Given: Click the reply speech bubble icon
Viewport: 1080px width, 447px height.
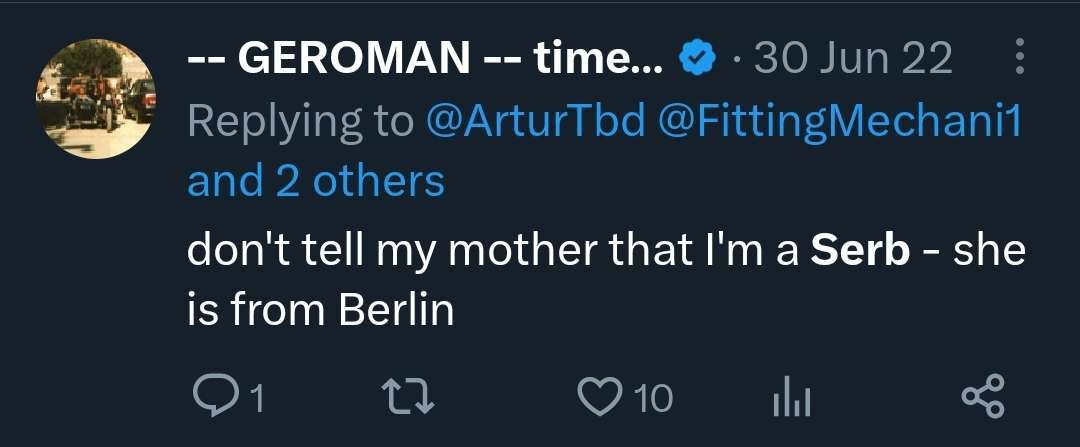Looking at the screenshot, I should tap(212, 399).
